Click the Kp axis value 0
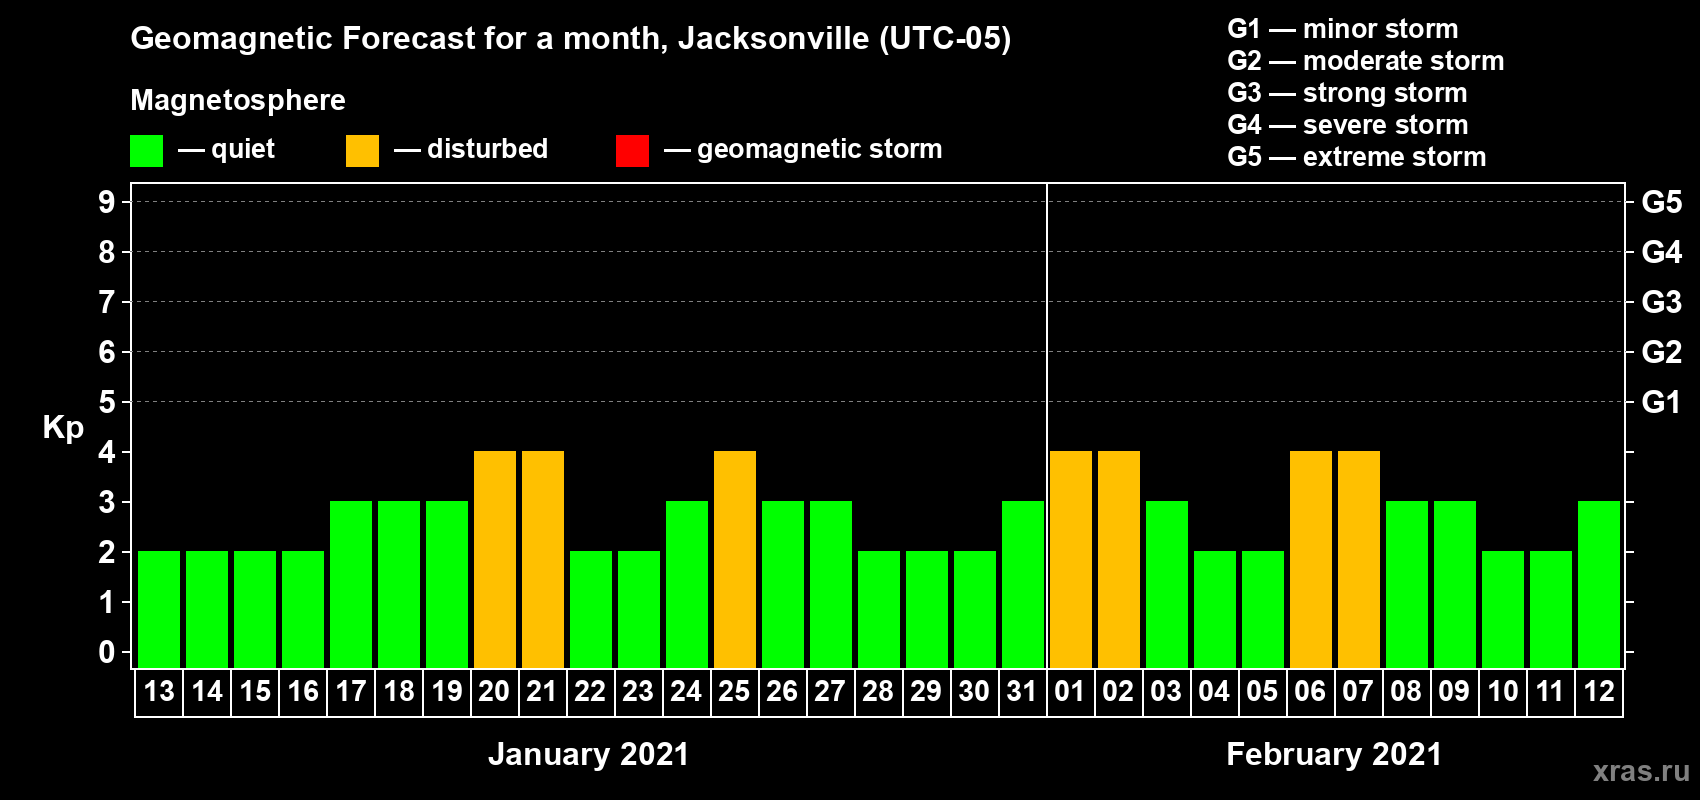The image size is (1700, 800). (x=107, y=652)
